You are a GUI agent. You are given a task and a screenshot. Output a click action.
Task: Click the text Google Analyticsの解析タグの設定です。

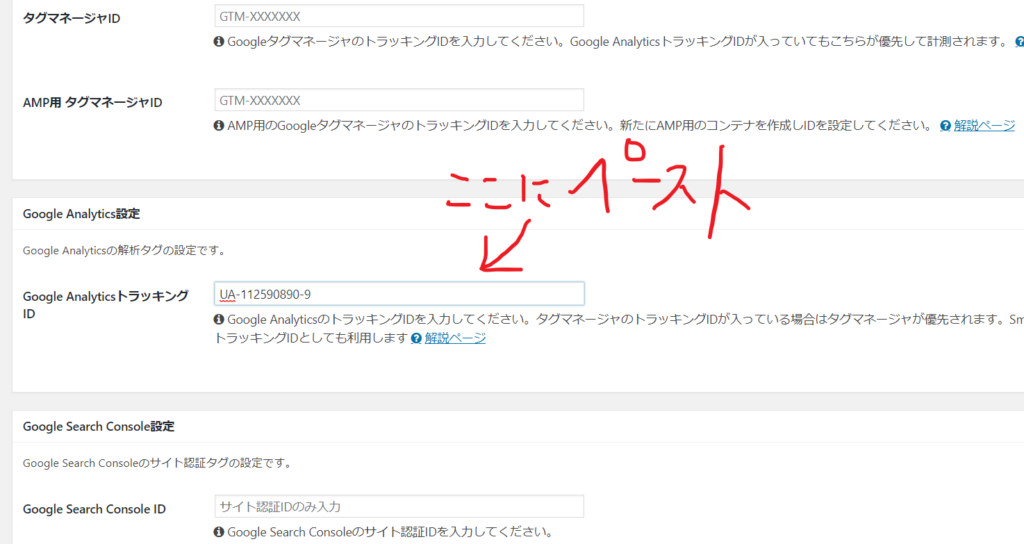[x=125, y=251]
